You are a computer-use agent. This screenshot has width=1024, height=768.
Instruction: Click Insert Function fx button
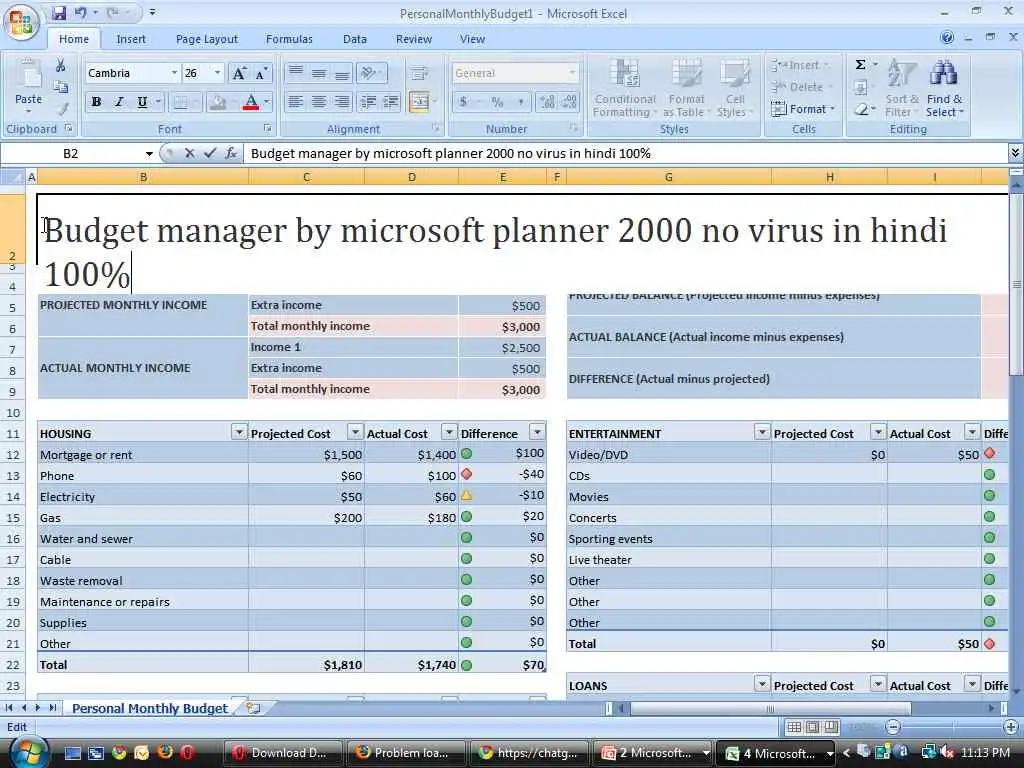click(231, 153)
